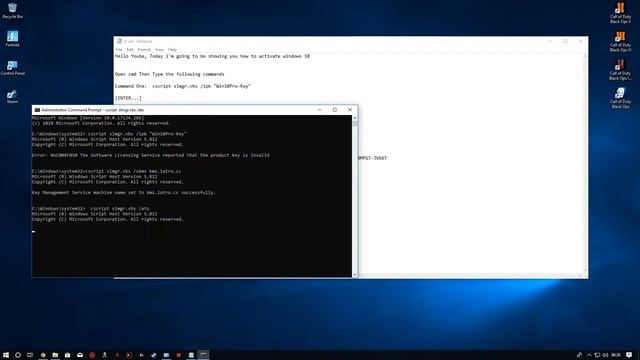Click Notepad vertical scrollbar down arrow
Screen dimensions: 640x360
585,271
